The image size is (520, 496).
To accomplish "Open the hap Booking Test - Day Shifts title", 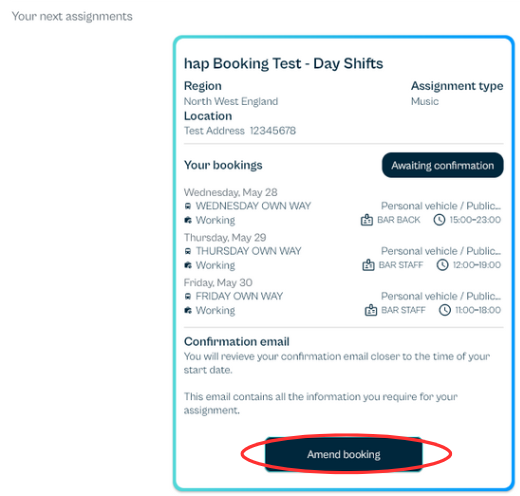I will [x=283, y=63].
